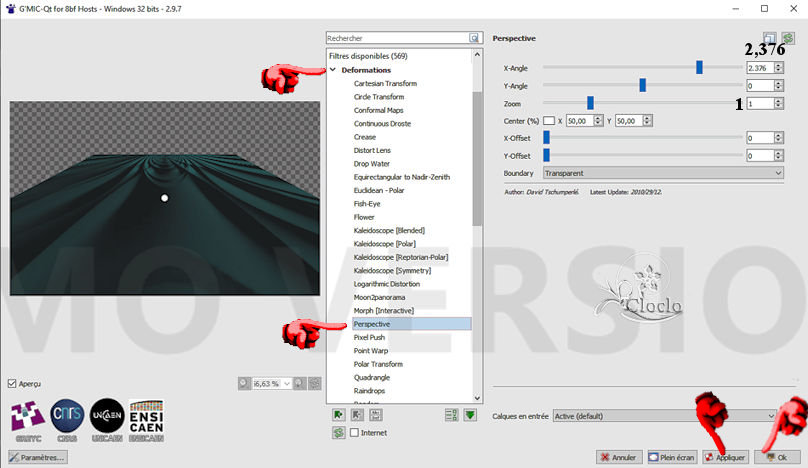Toggle the Aperçu preview checkbox
This screenshot has height=468, width=808.
pos(12,383)
